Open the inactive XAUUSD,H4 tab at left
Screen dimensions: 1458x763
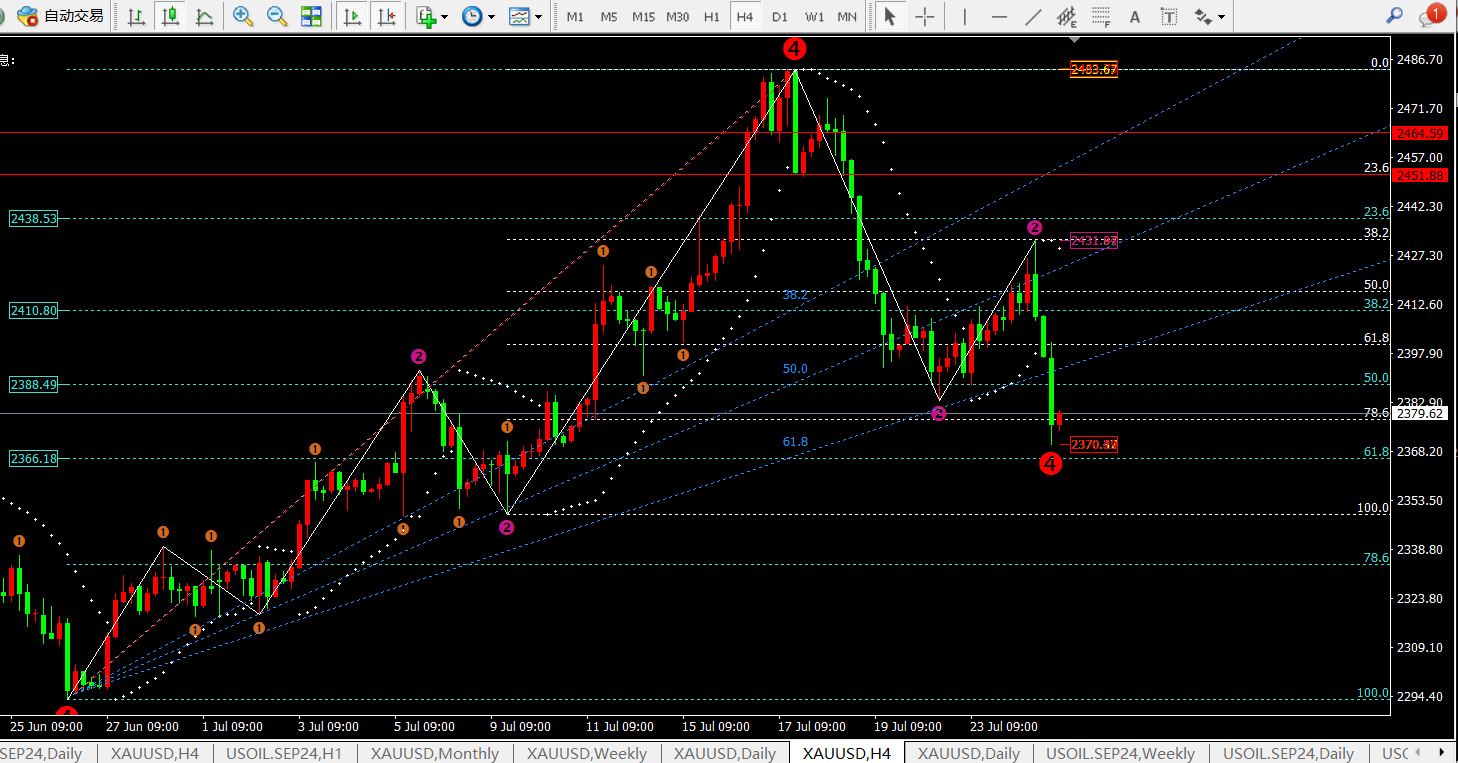(x=155, y=753)
